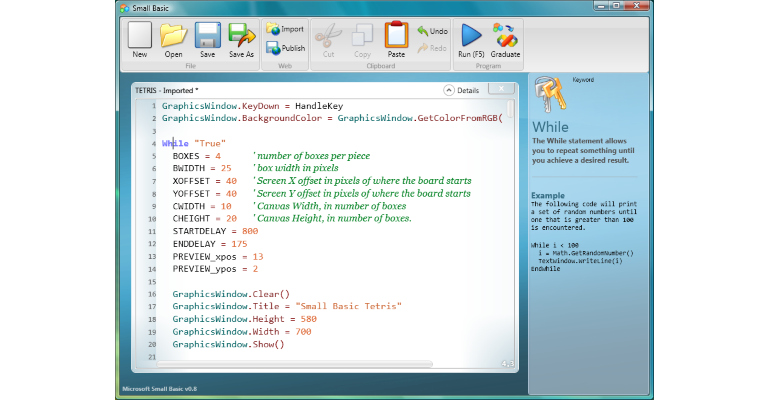Import a program from the web

(285, 29)
